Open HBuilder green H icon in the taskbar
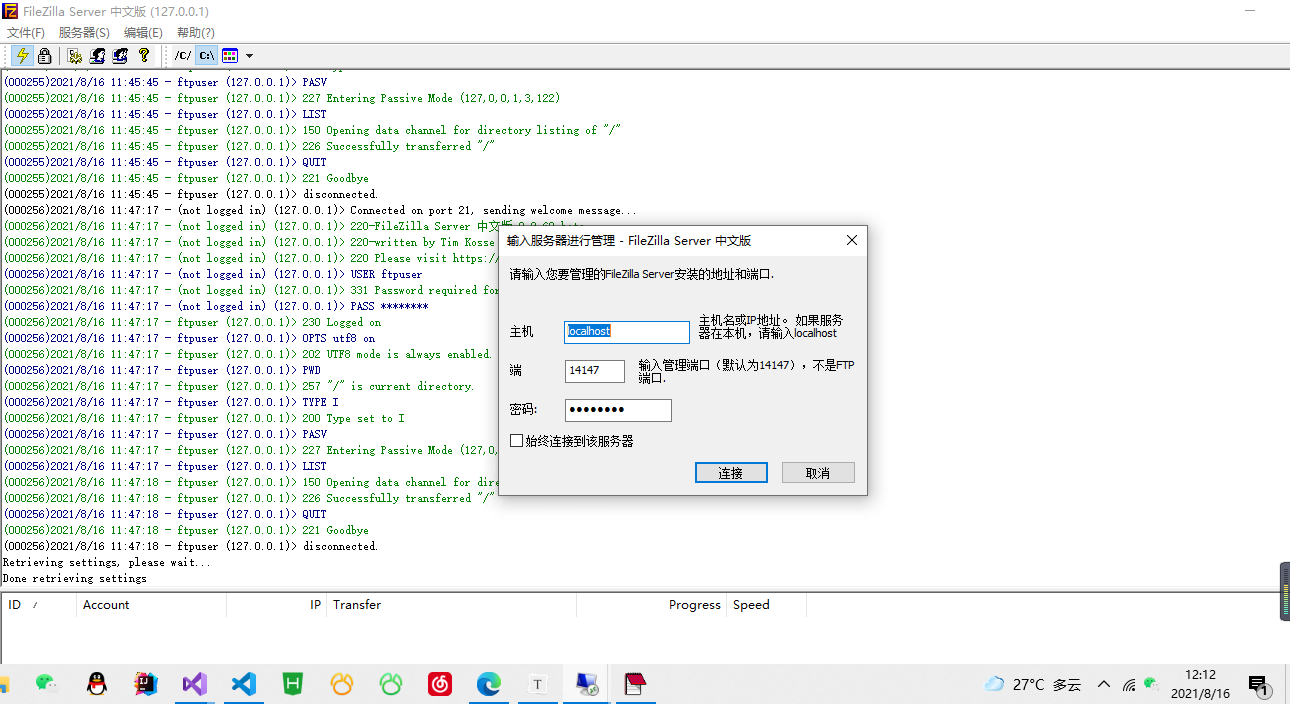Screen dimensions: 1290x704 click(x=293, y=685)
